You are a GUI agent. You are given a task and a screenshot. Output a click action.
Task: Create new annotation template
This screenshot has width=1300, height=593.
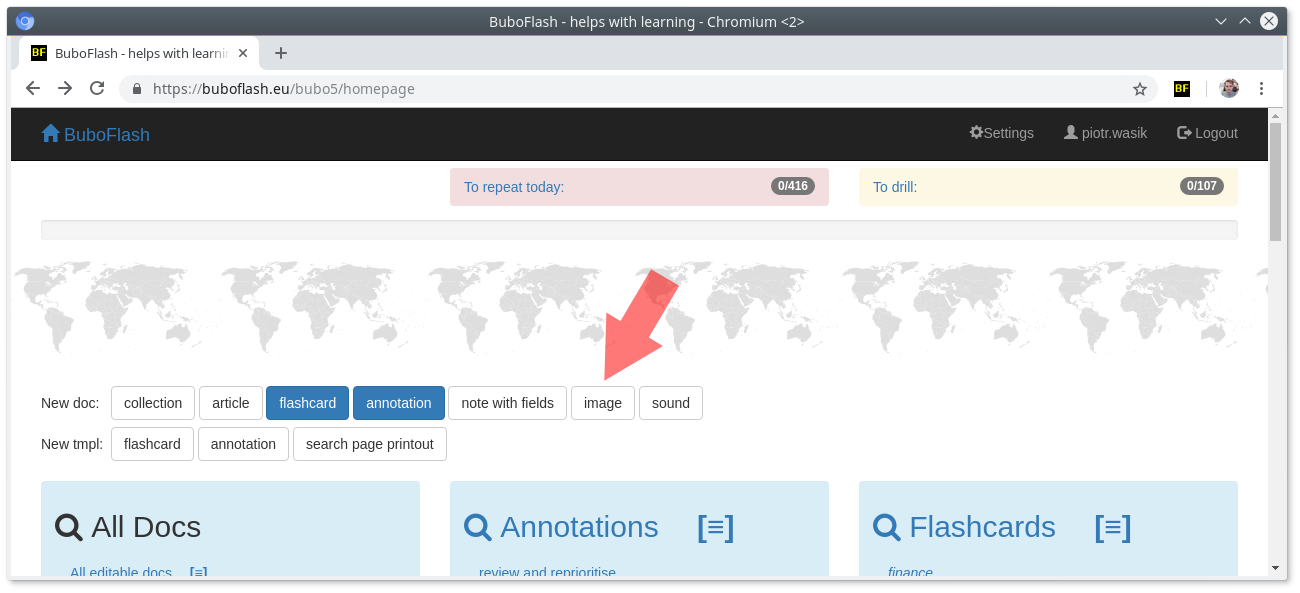coord(243,444)
